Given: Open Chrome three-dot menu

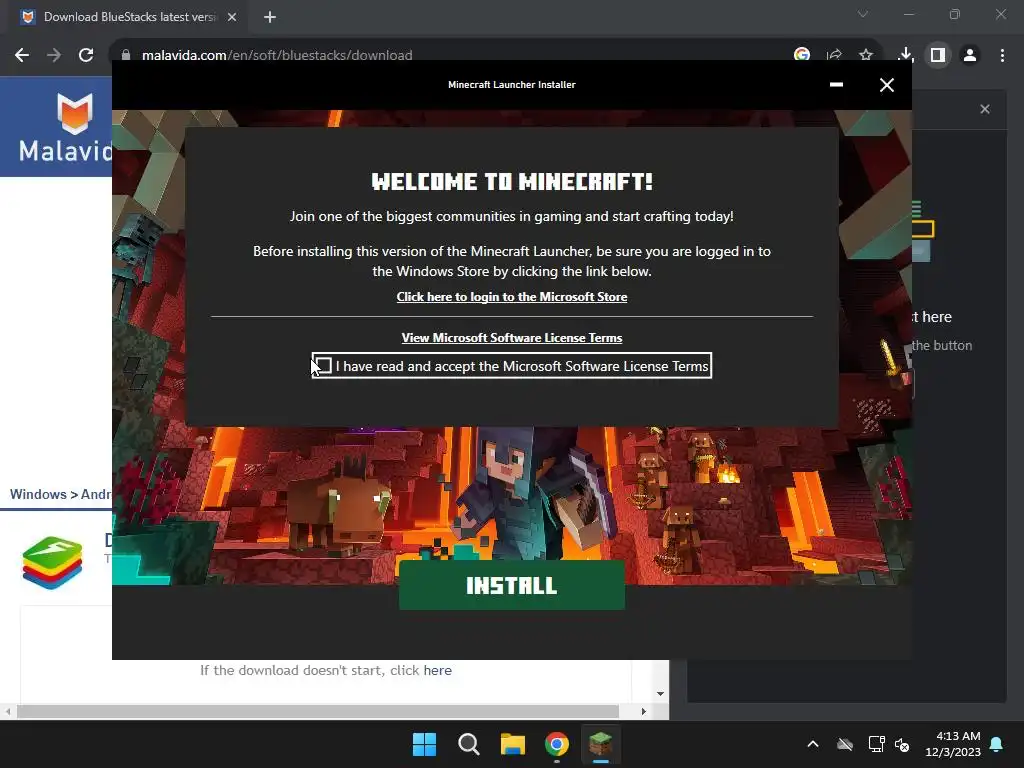Looking at the screenshot, I should pyautogui.click(x=1002, y=55).
